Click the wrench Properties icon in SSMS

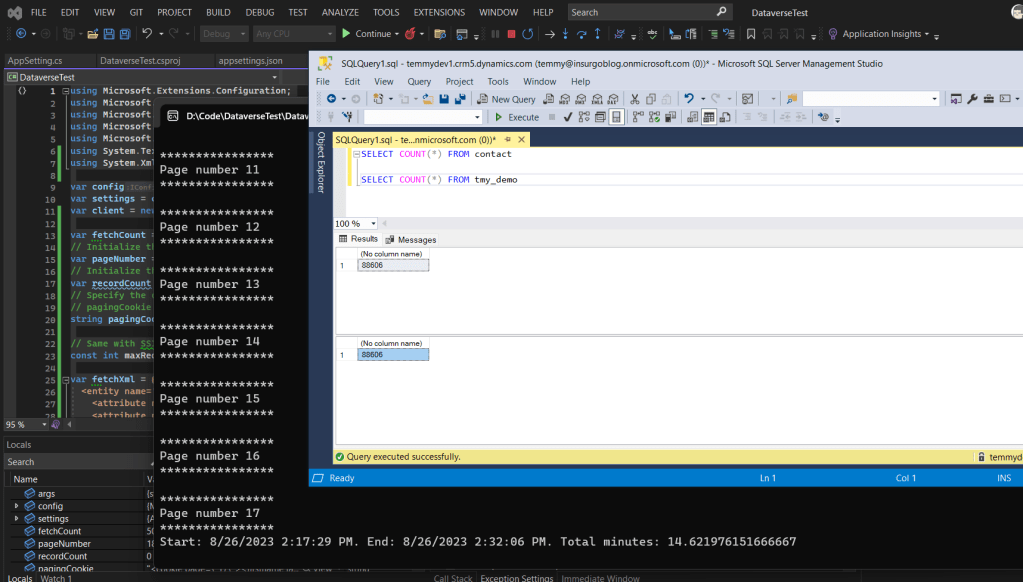pyautogui.click(x=972, y=99)
